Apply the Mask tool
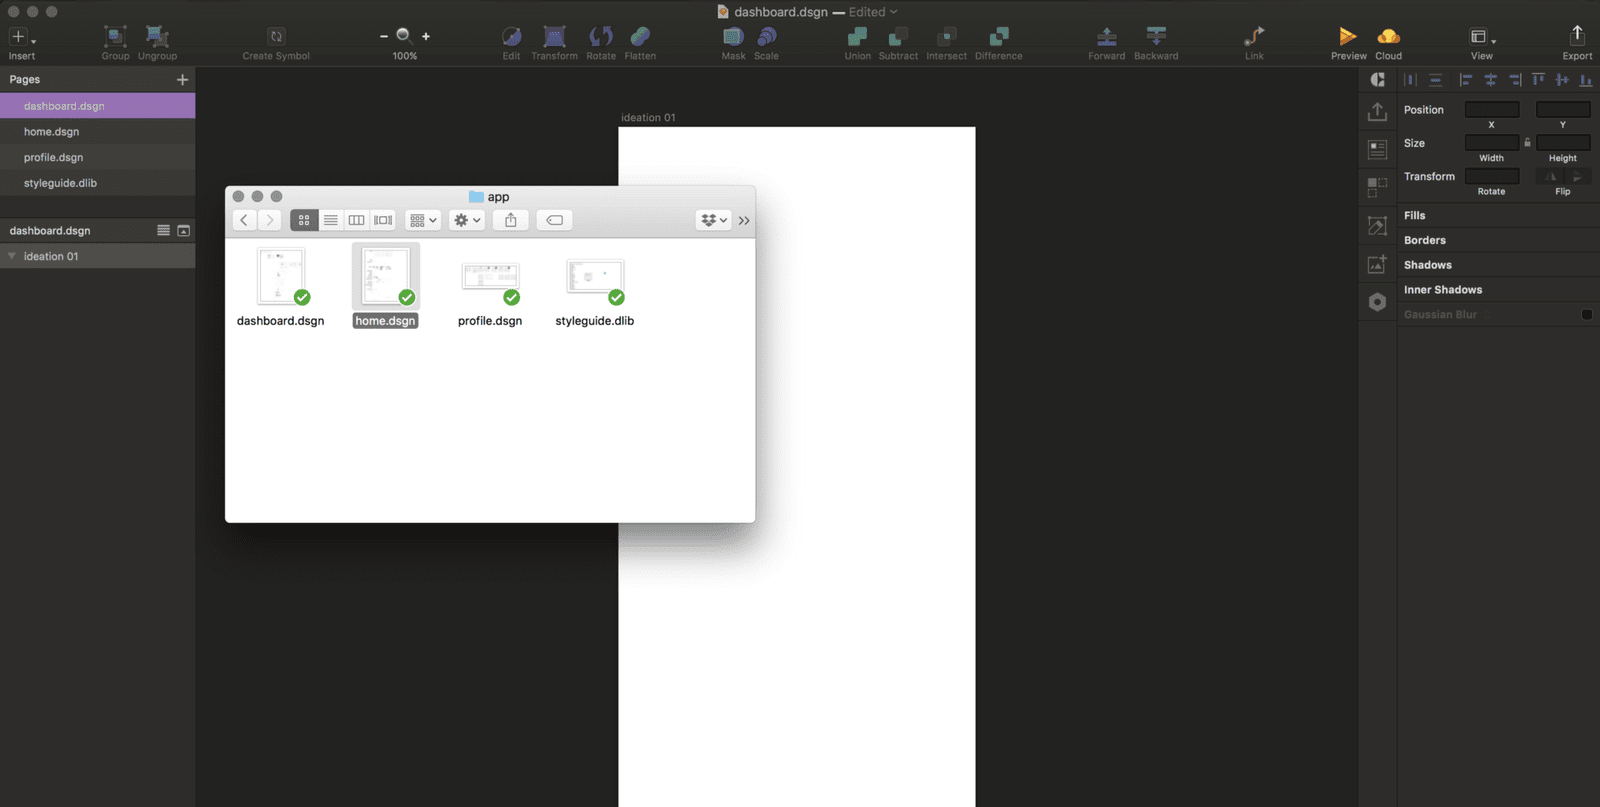1600x807 pixels. pyautogui.click(x=733, y=37)
